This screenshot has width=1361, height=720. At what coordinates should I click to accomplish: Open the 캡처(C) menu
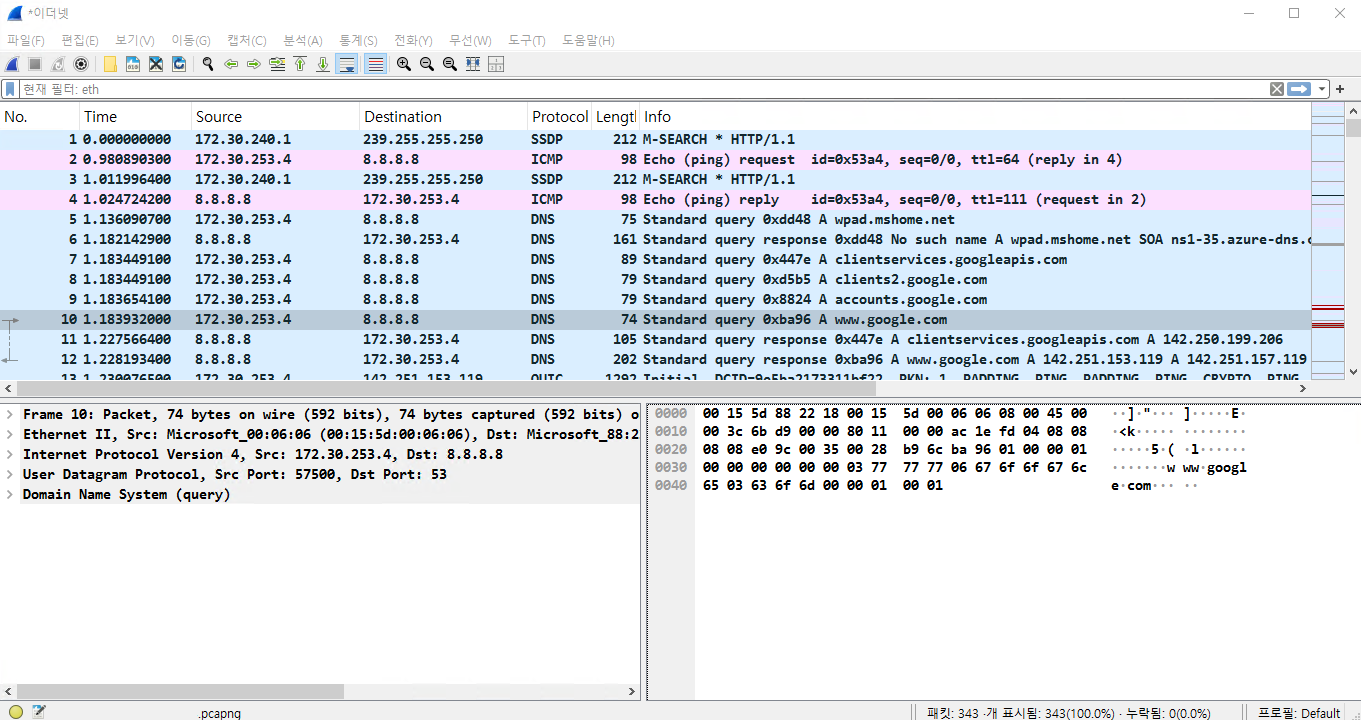(247, 40)
